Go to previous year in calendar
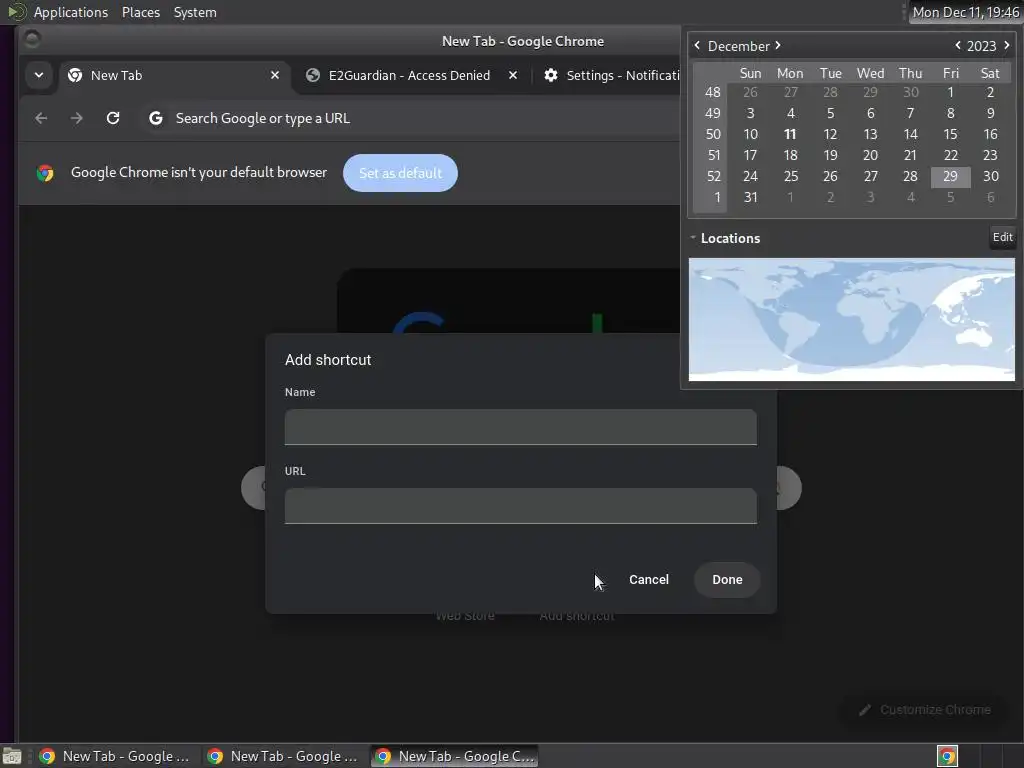Screen dimensions: 1024x768 tap(958, 45)
